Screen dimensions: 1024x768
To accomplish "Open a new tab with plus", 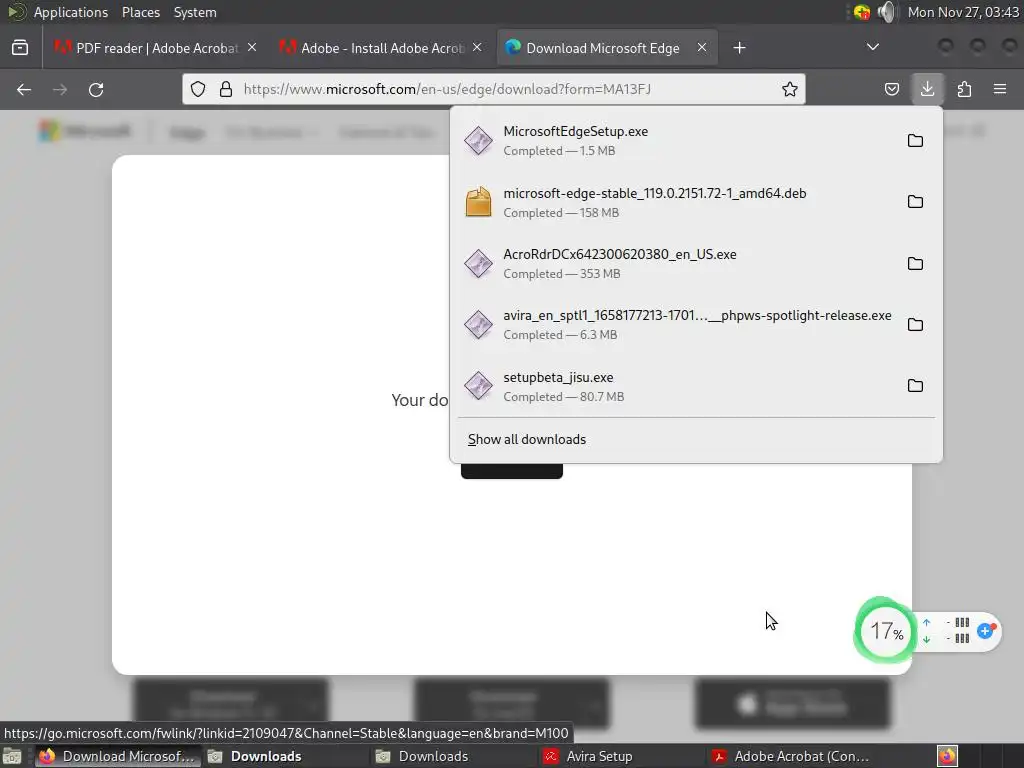I will tap(739, 48).
